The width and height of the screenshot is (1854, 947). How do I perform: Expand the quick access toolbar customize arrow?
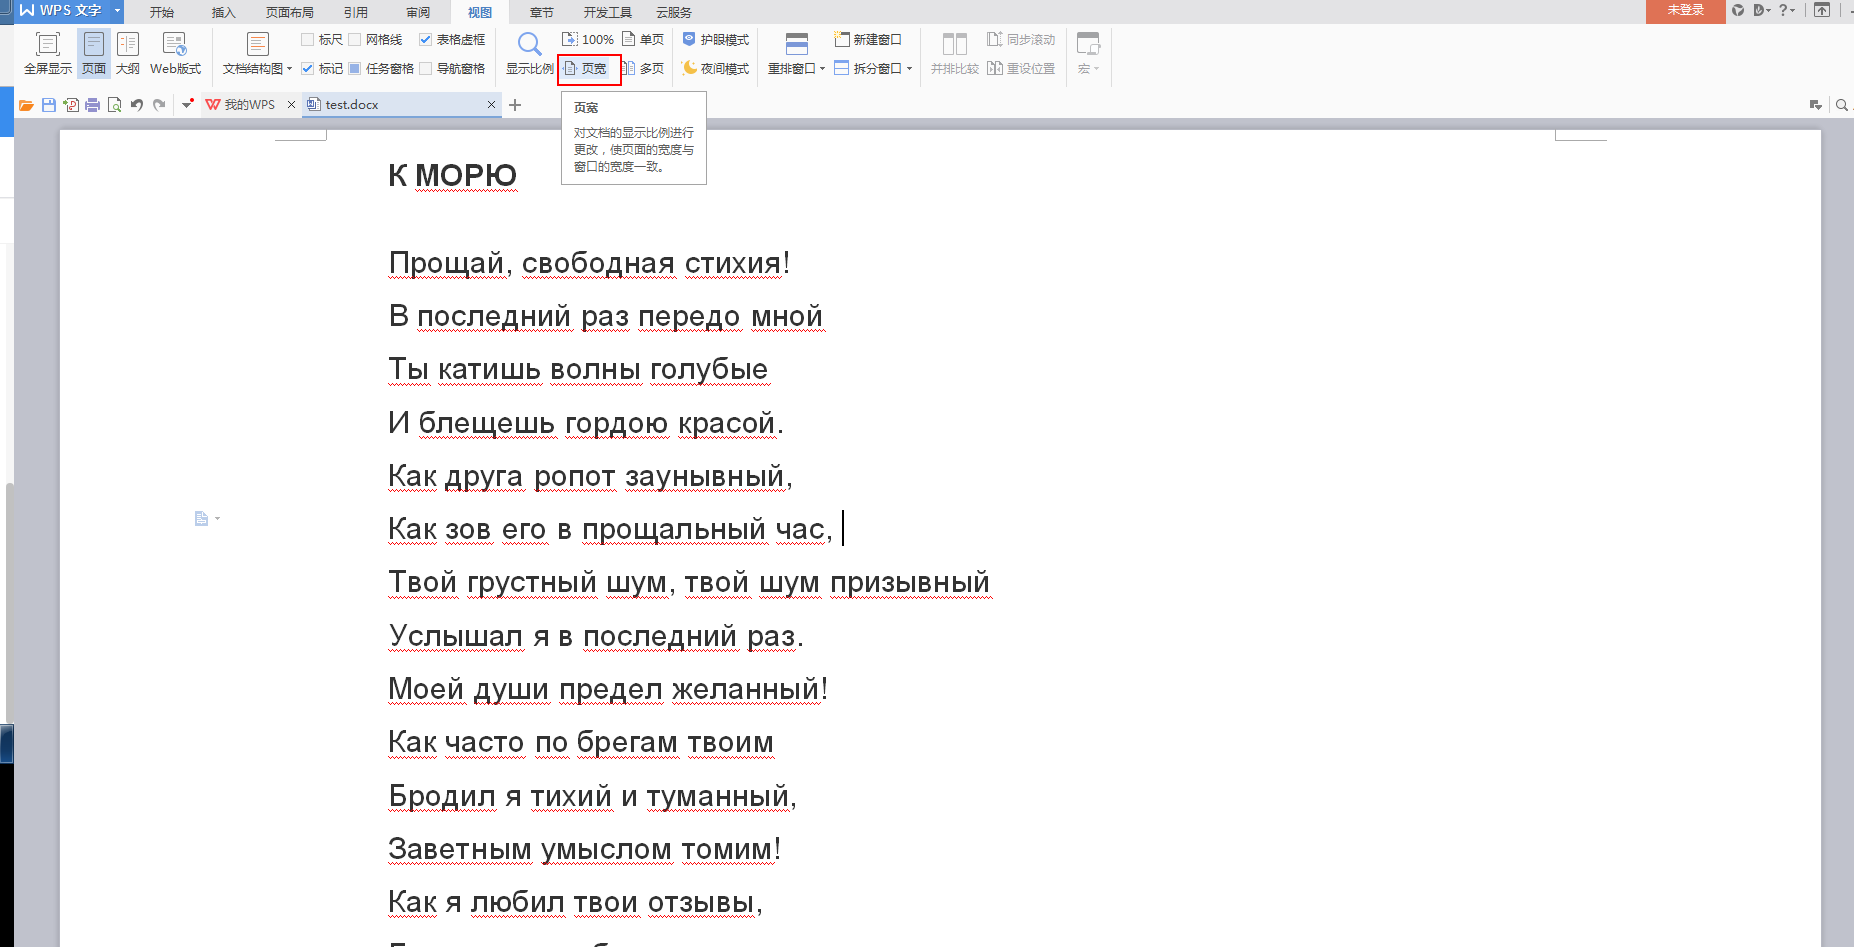coord(188,104)
